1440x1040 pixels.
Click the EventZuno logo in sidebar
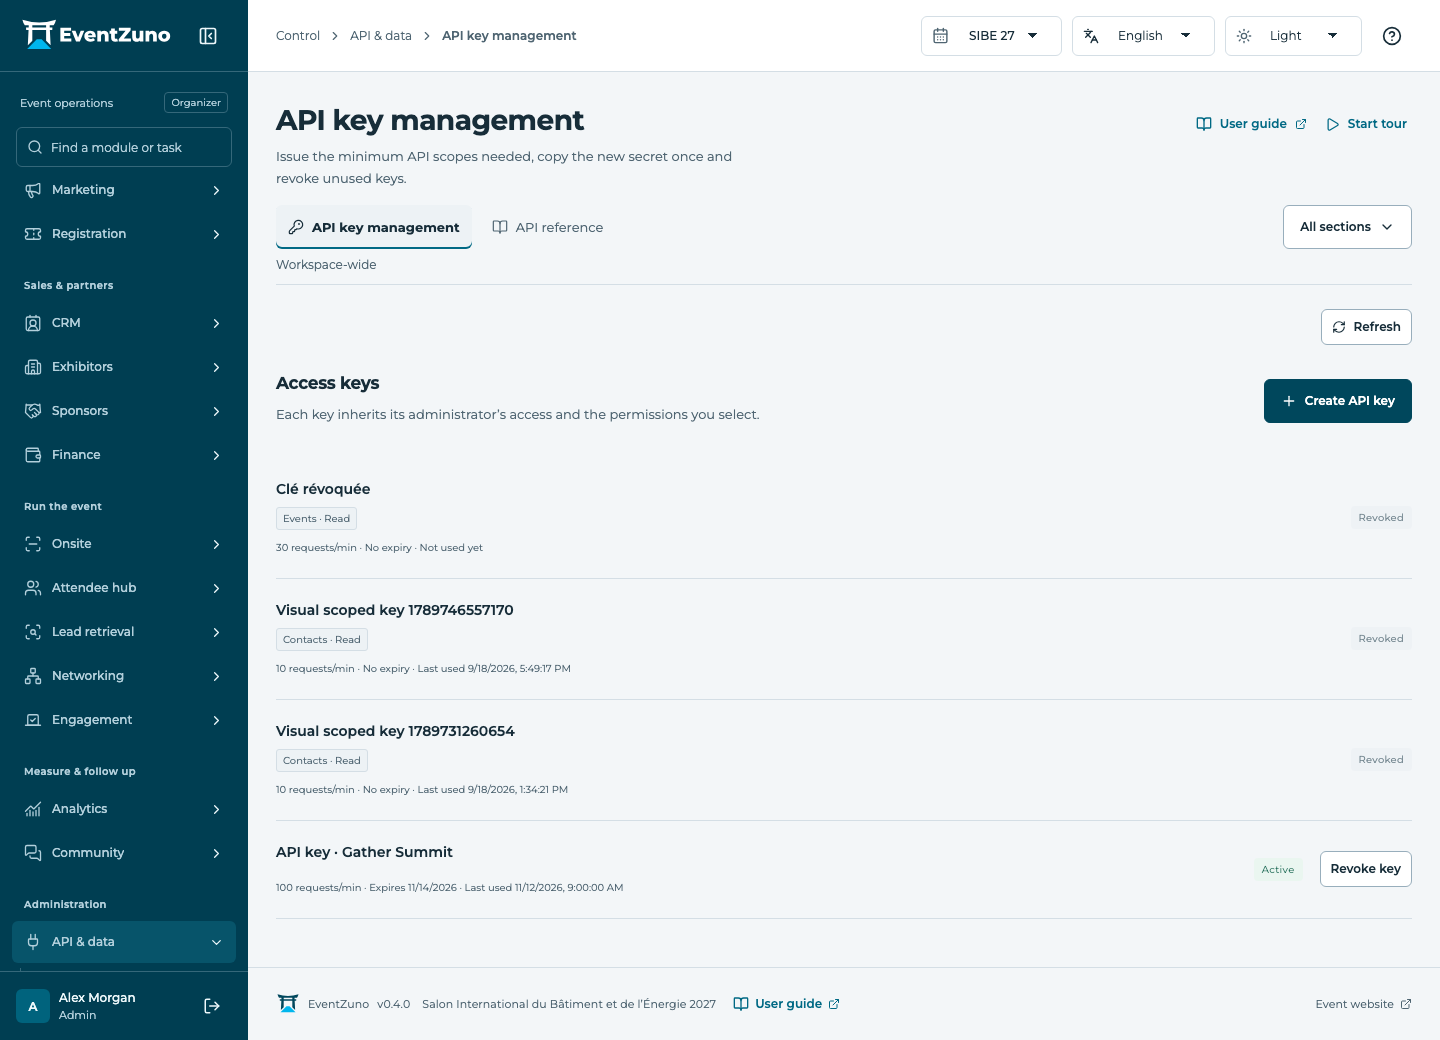point(97,35)
